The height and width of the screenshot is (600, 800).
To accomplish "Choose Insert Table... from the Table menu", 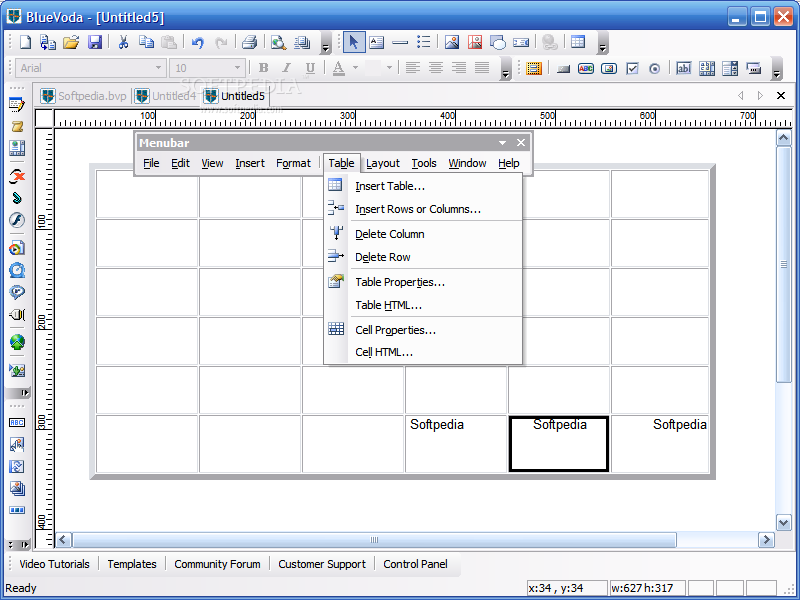I will coord(389,186).
